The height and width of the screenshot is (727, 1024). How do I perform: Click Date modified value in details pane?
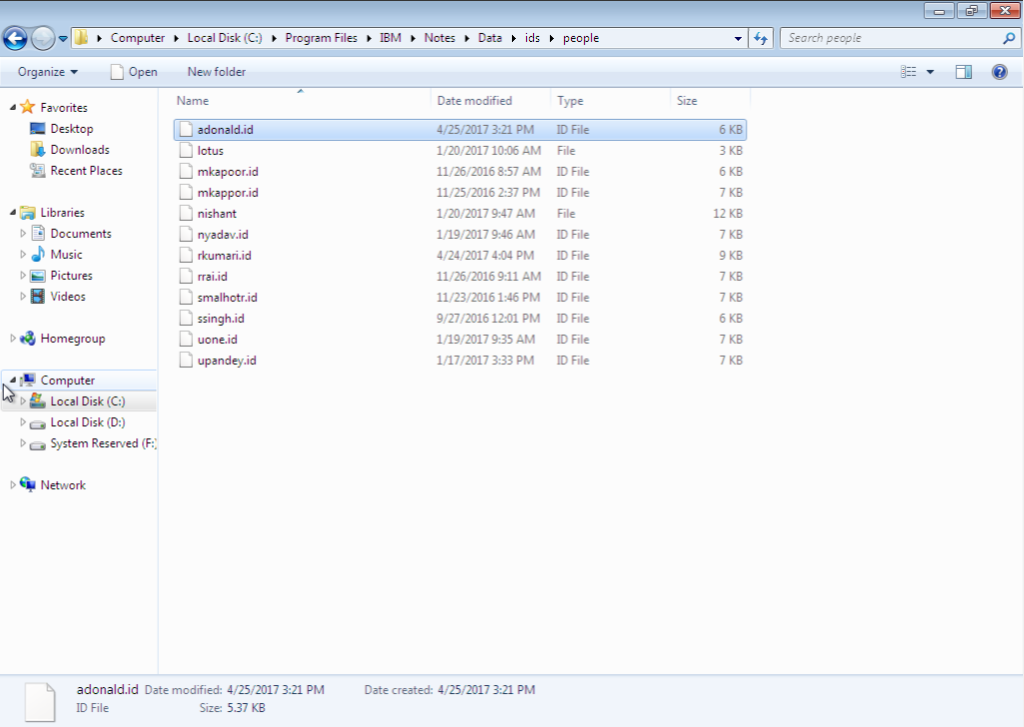[276, 690]
